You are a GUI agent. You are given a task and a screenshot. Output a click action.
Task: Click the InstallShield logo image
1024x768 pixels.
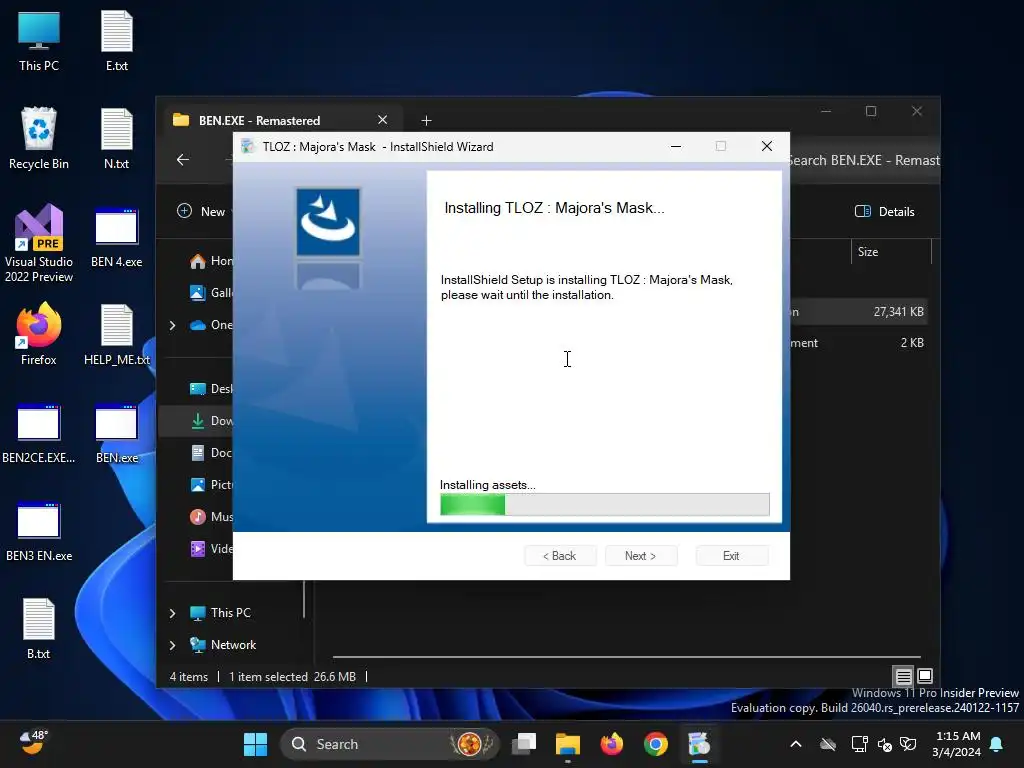point(328,222)
